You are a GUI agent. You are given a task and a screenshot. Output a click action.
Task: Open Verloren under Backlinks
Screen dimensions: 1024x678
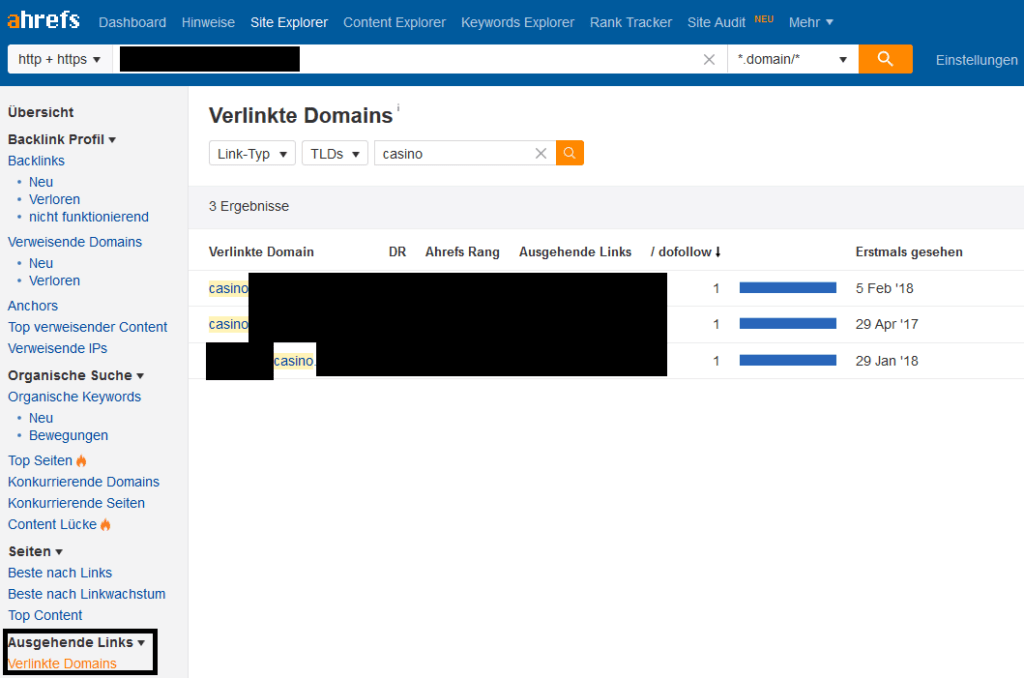(54, 199)
